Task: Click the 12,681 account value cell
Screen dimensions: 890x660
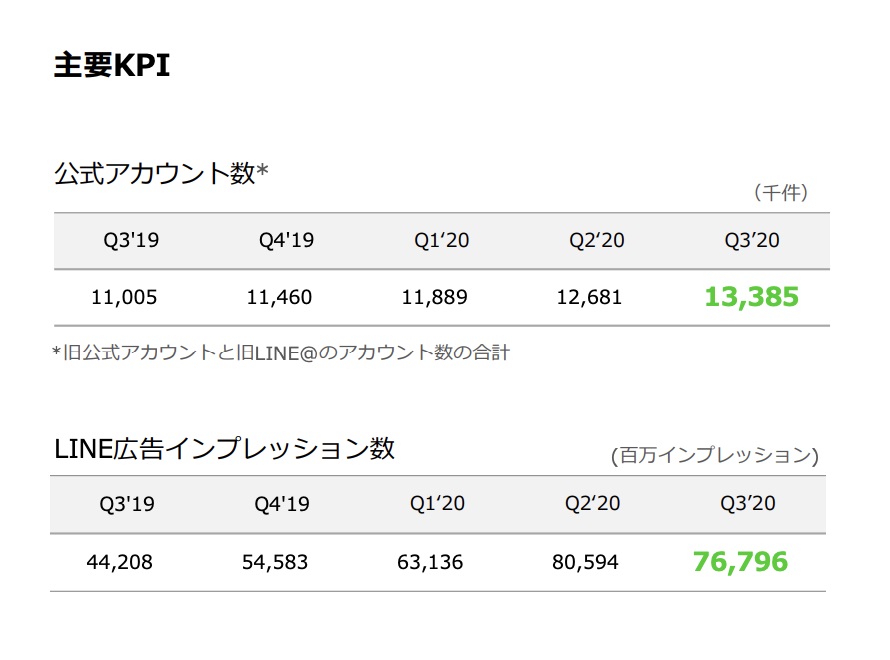Action: [589, 297]
